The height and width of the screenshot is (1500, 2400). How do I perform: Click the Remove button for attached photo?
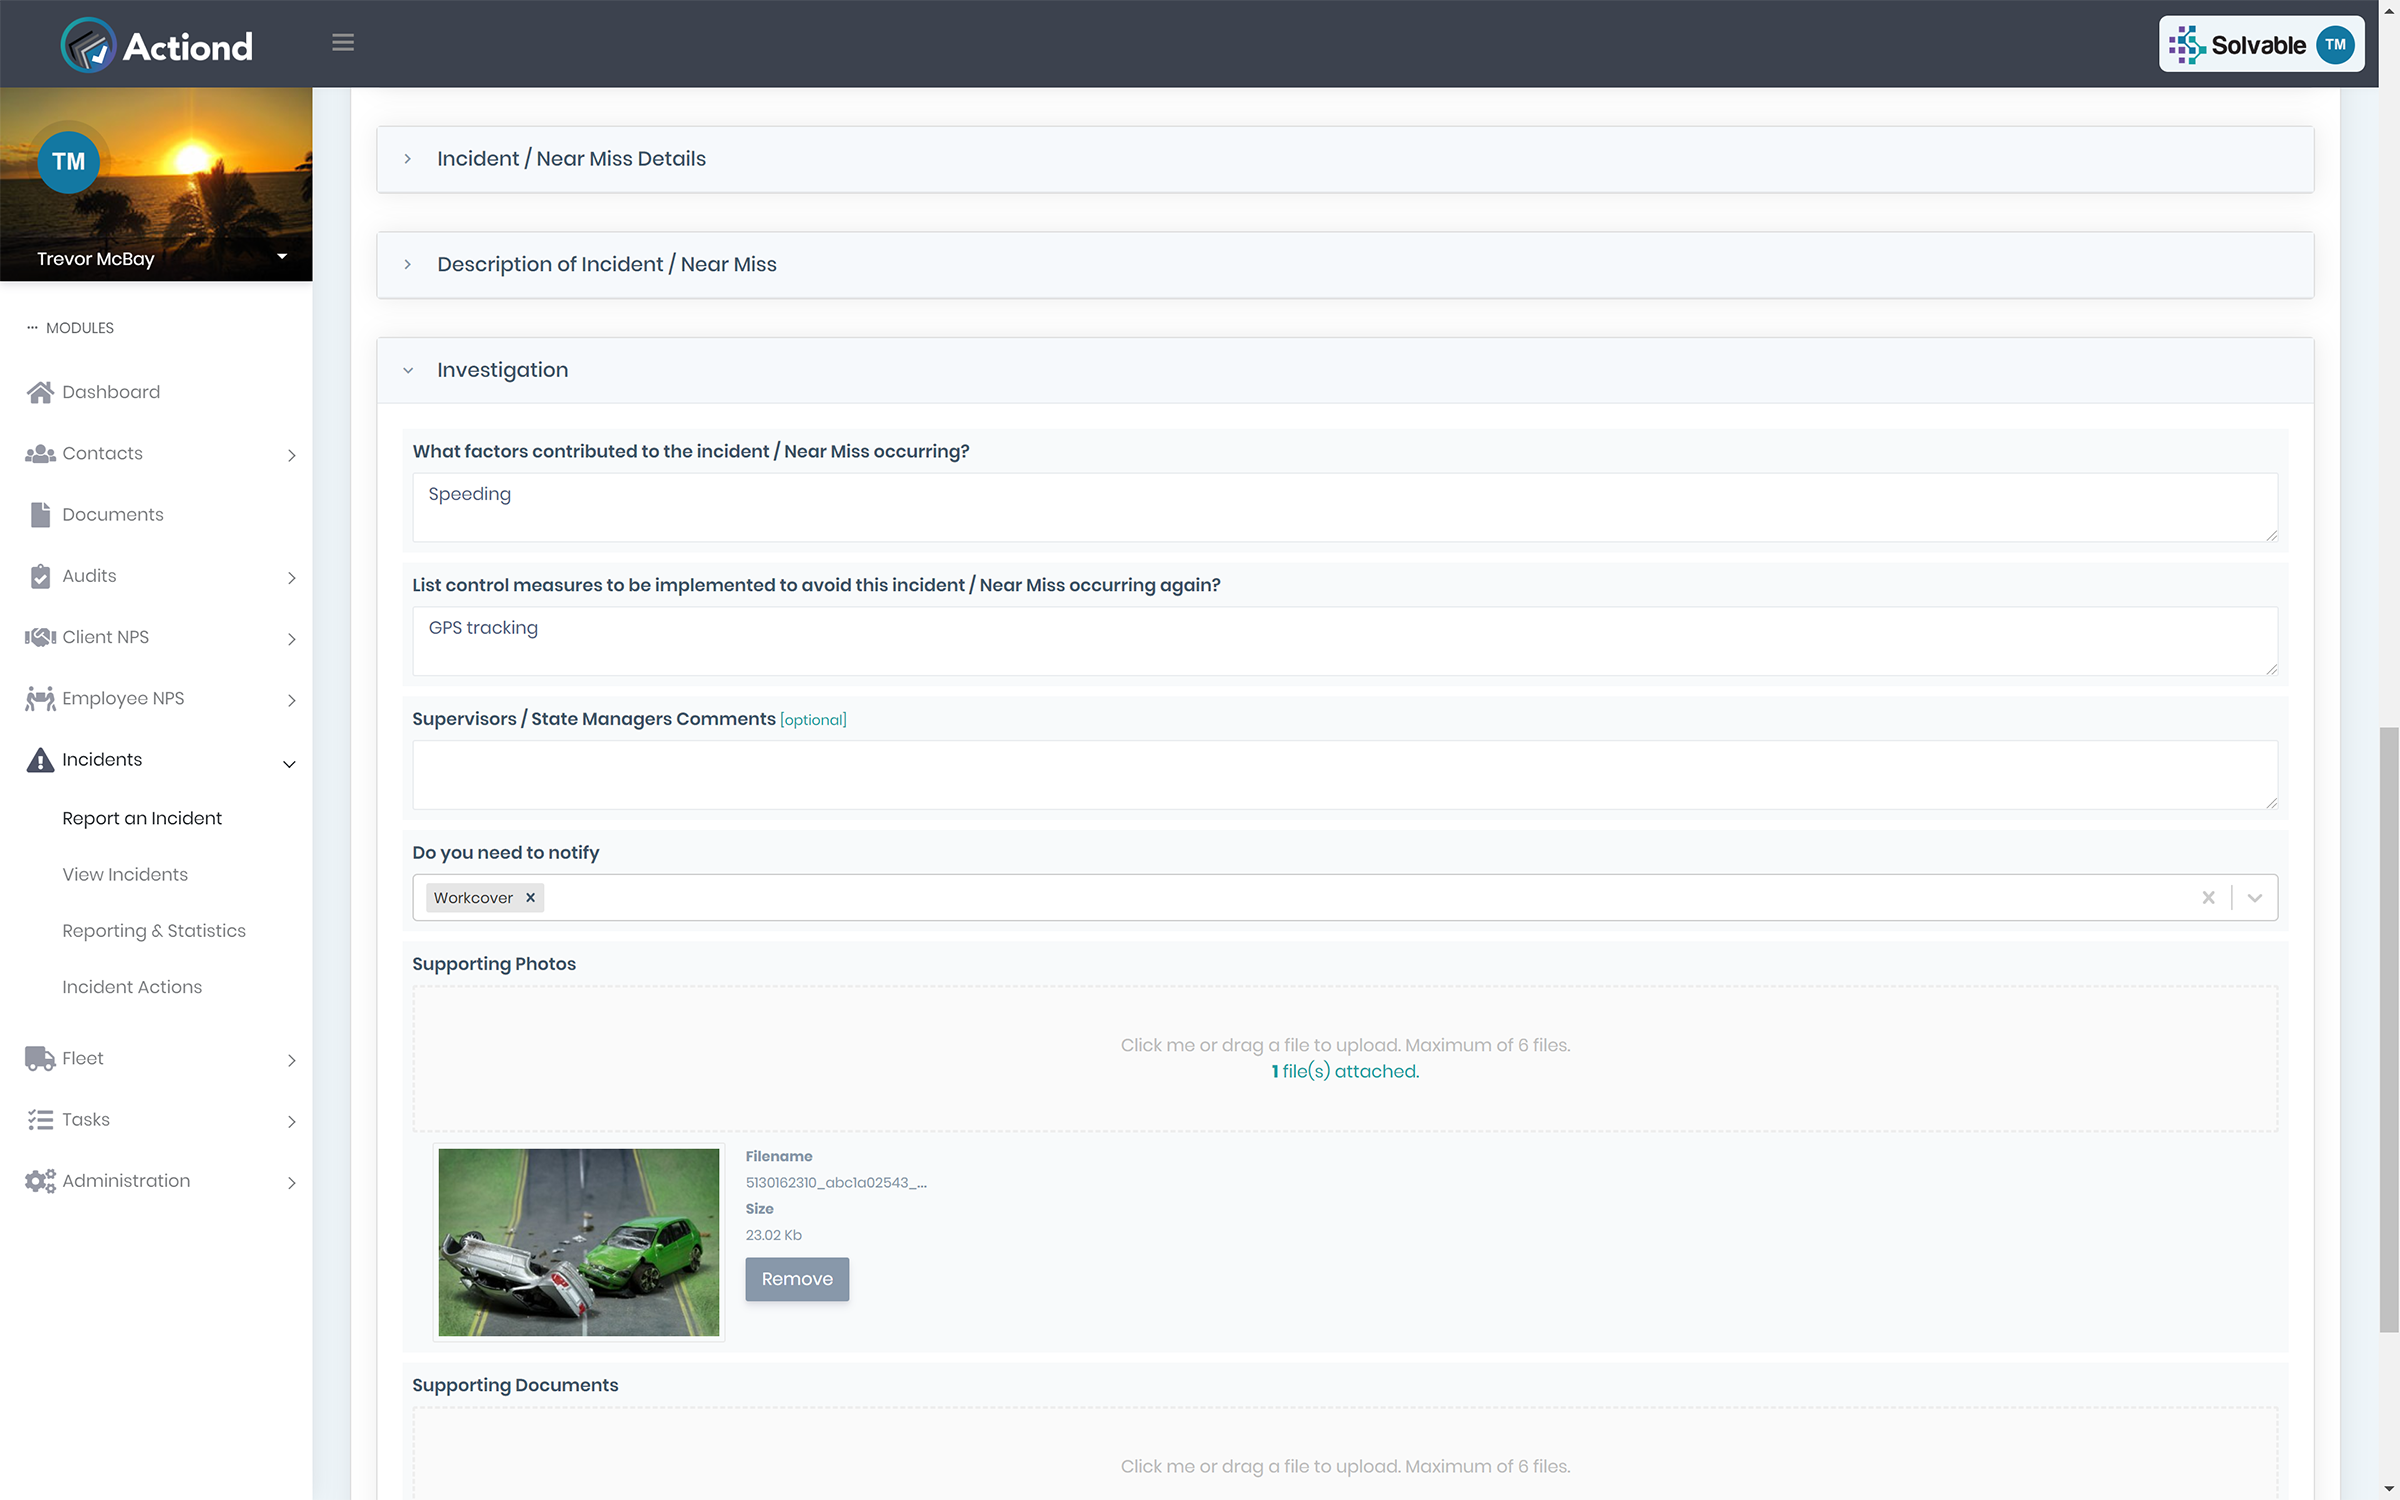click(x=797, y=1279)
